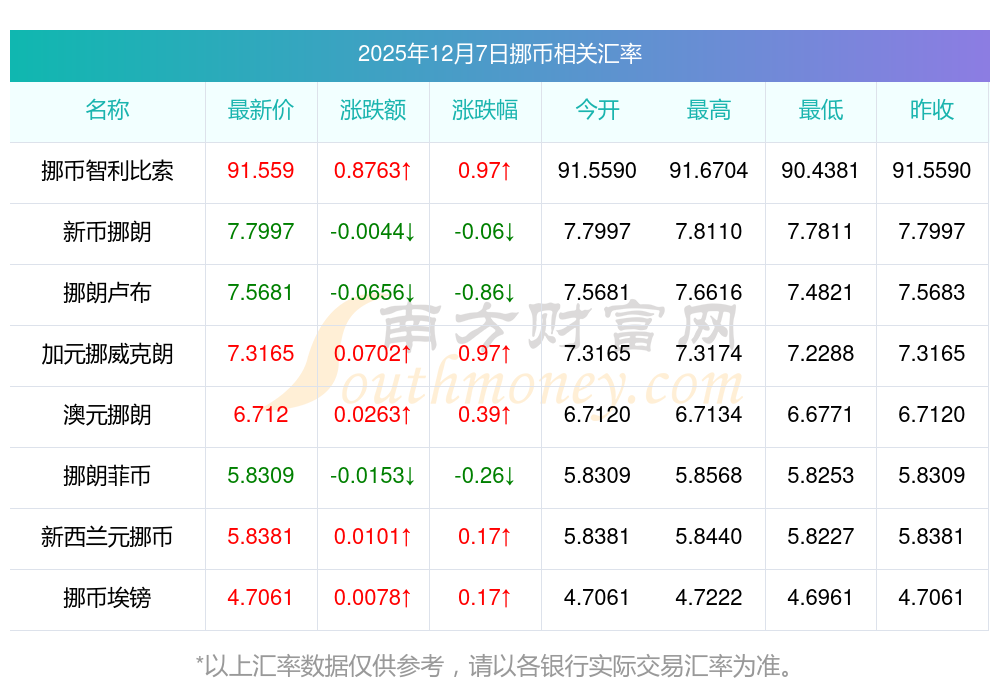Click change percent 0.39↑
This screenshot has height=697, width=1000.
click(485, 415)
